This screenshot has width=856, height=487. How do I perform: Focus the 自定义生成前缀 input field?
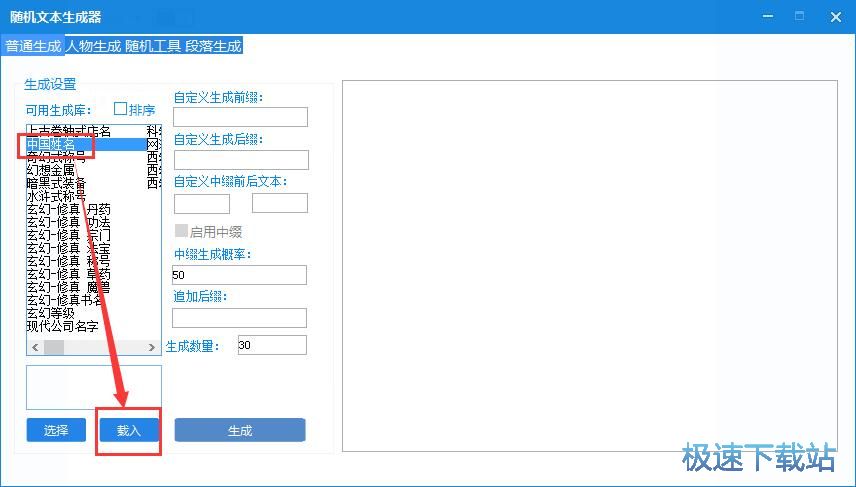point(240,117)
